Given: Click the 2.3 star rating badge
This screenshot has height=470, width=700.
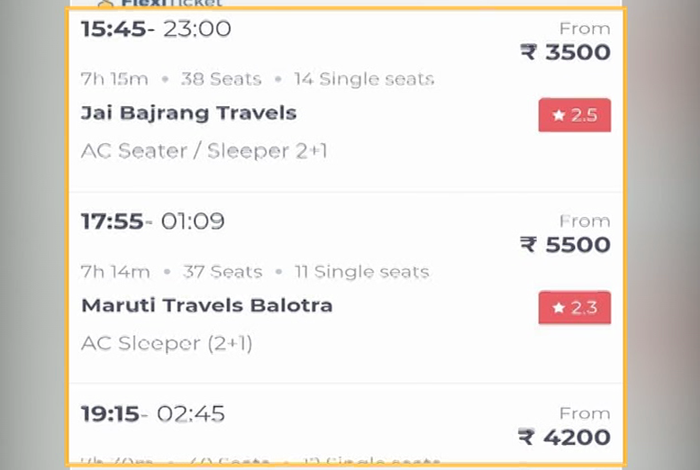Looking at the screenshot, I should (x=575, y=308).
